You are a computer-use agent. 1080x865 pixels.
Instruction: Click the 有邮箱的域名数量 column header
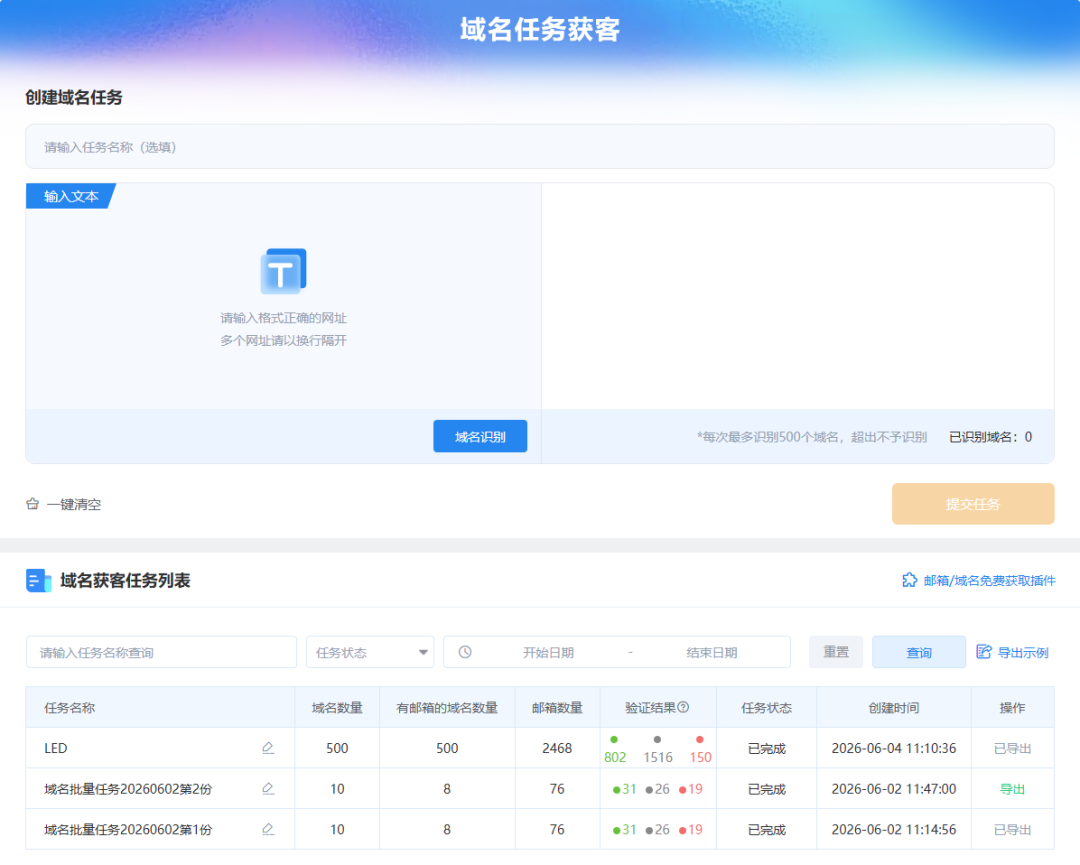coord(447,707)
